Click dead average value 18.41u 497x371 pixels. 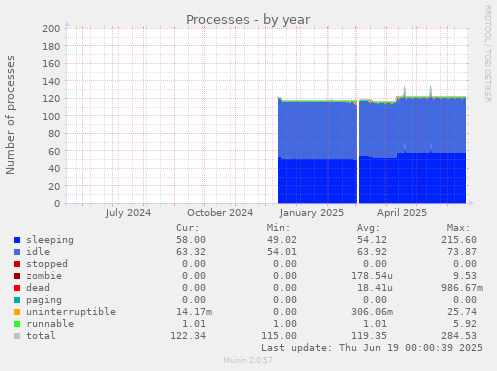[x=375, y=288]
